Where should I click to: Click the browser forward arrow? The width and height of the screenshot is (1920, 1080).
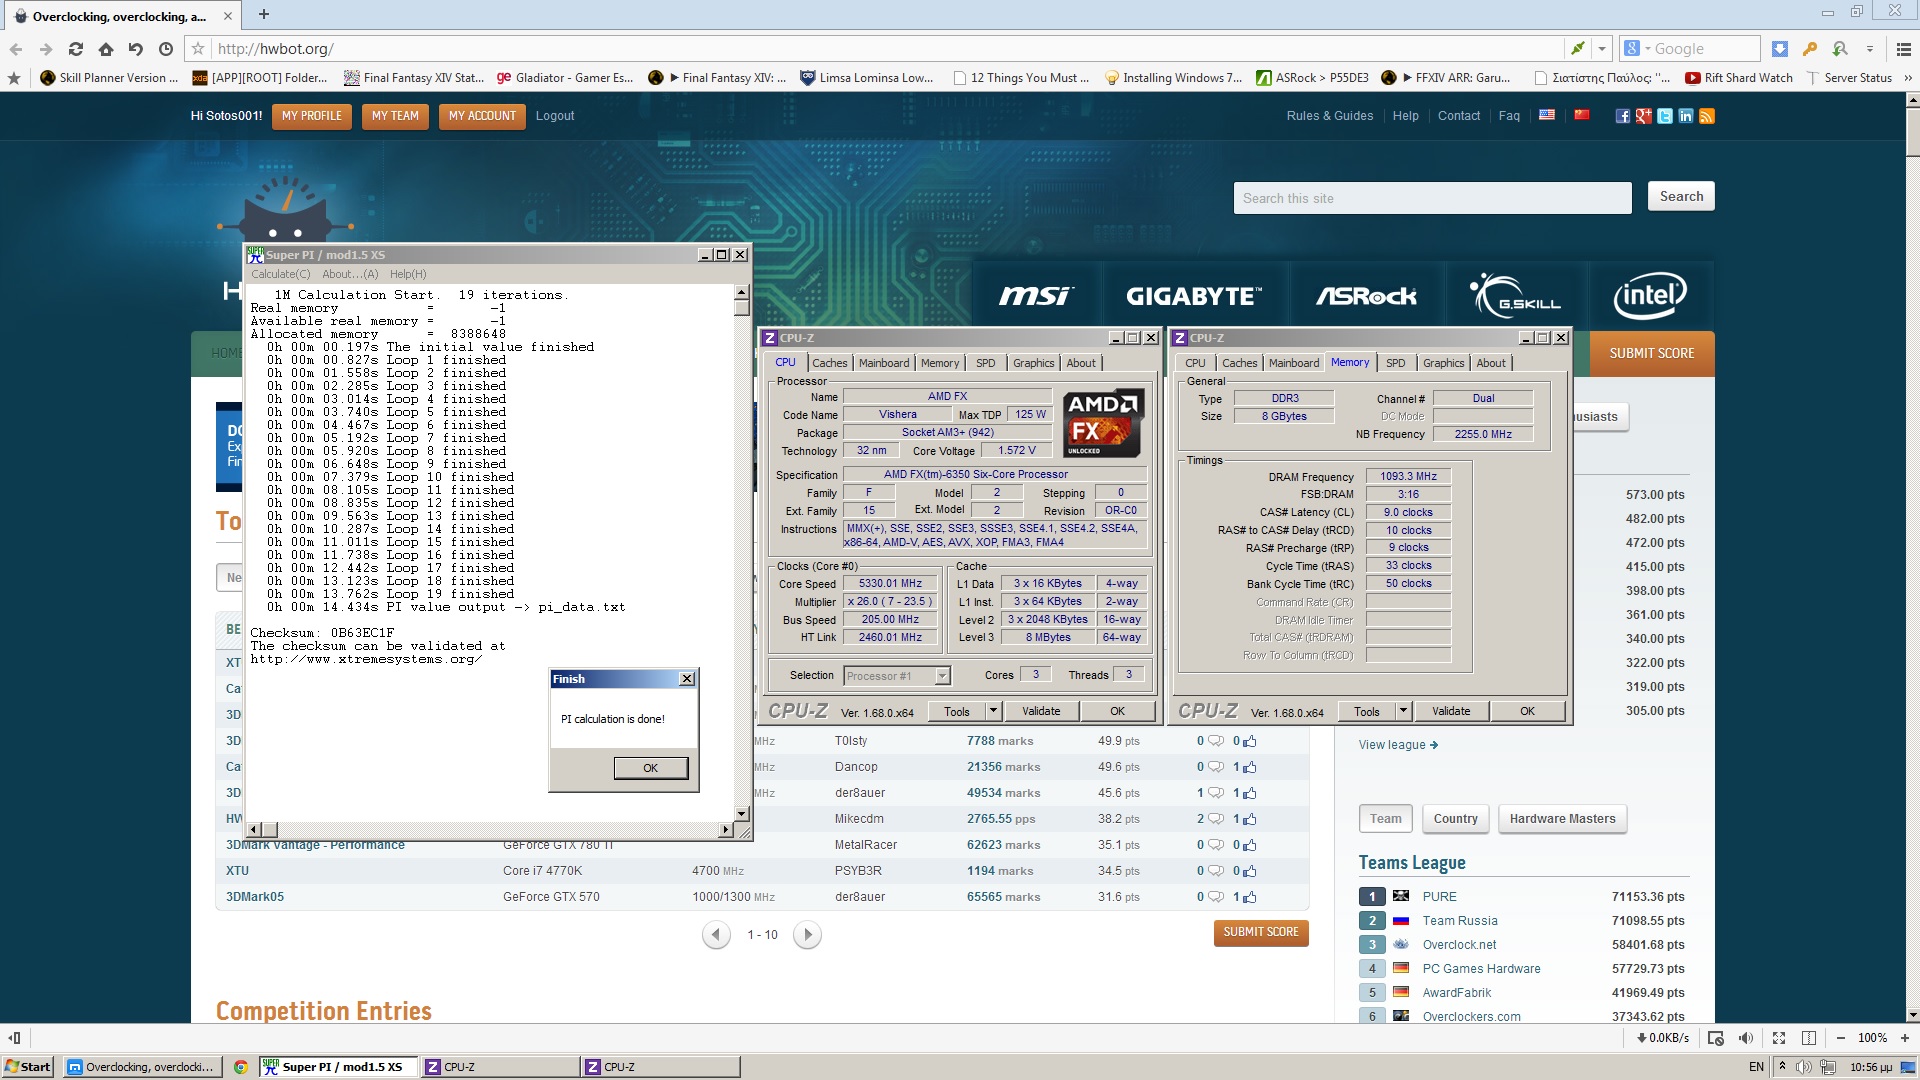pos(46,48)
